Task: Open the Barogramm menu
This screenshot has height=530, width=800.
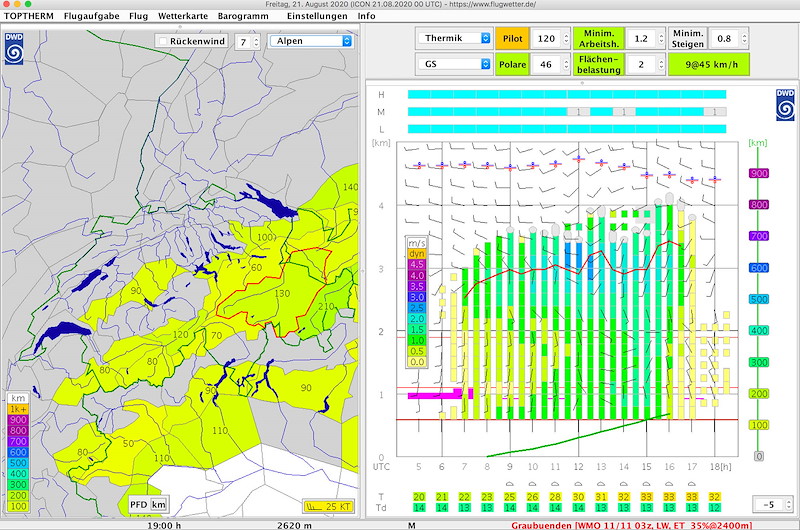Action: [243, 16]
